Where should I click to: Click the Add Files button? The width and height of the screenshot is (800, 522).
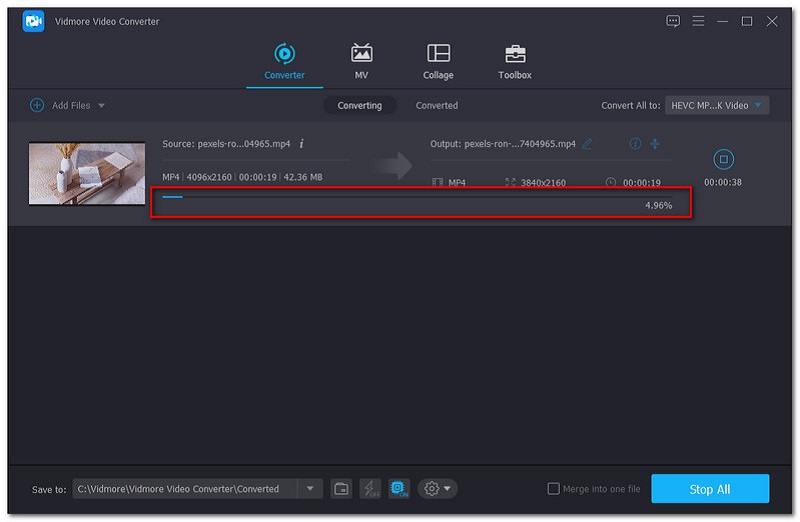[66, 105]
